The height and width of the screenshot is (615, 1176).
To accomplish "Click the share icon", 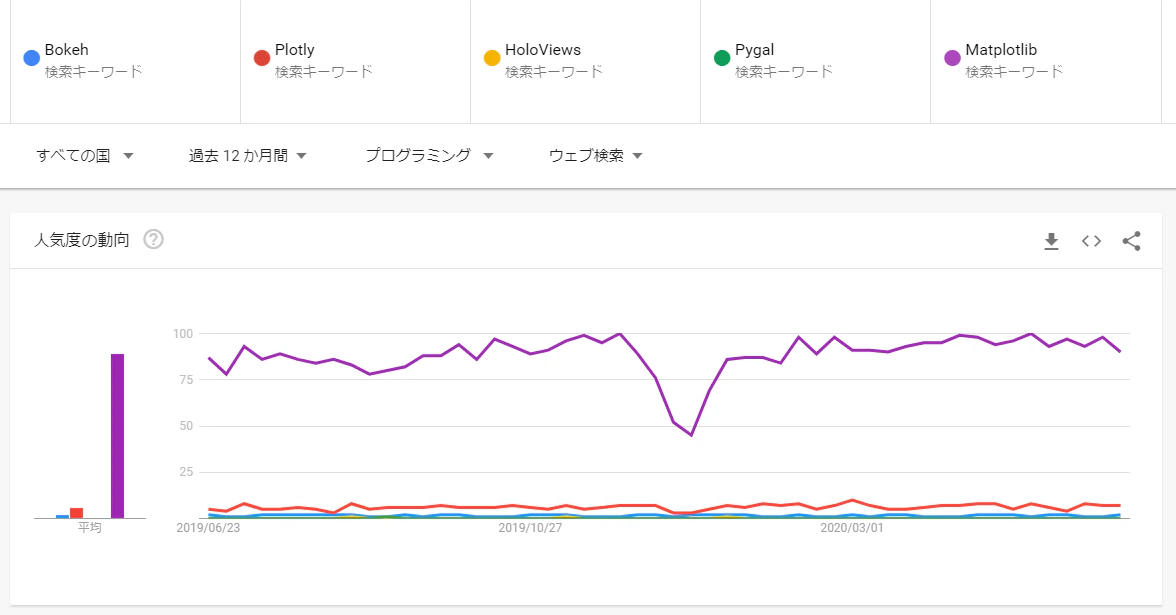I will 1131,241.
